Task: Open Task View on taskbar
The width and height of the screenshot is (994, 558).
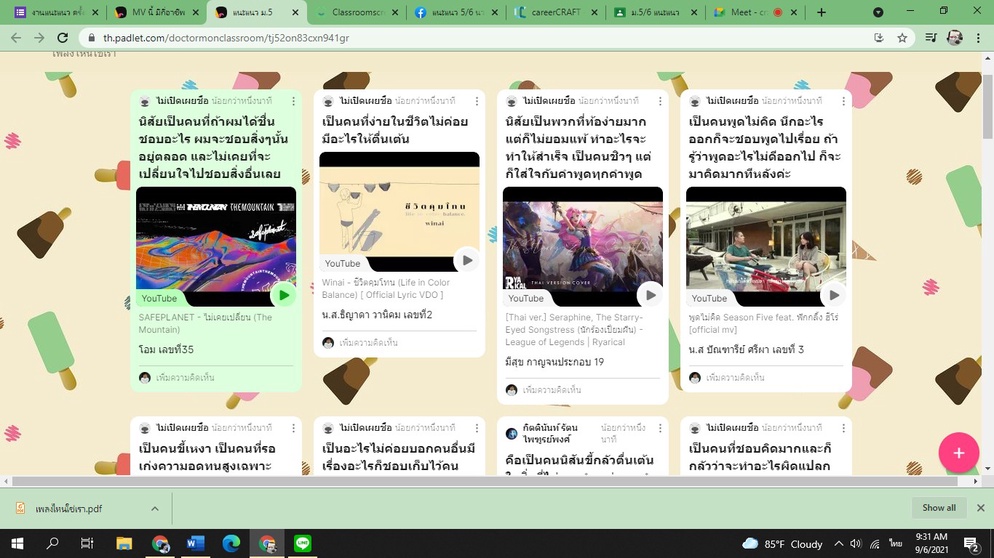Action: tap(87, 543)
